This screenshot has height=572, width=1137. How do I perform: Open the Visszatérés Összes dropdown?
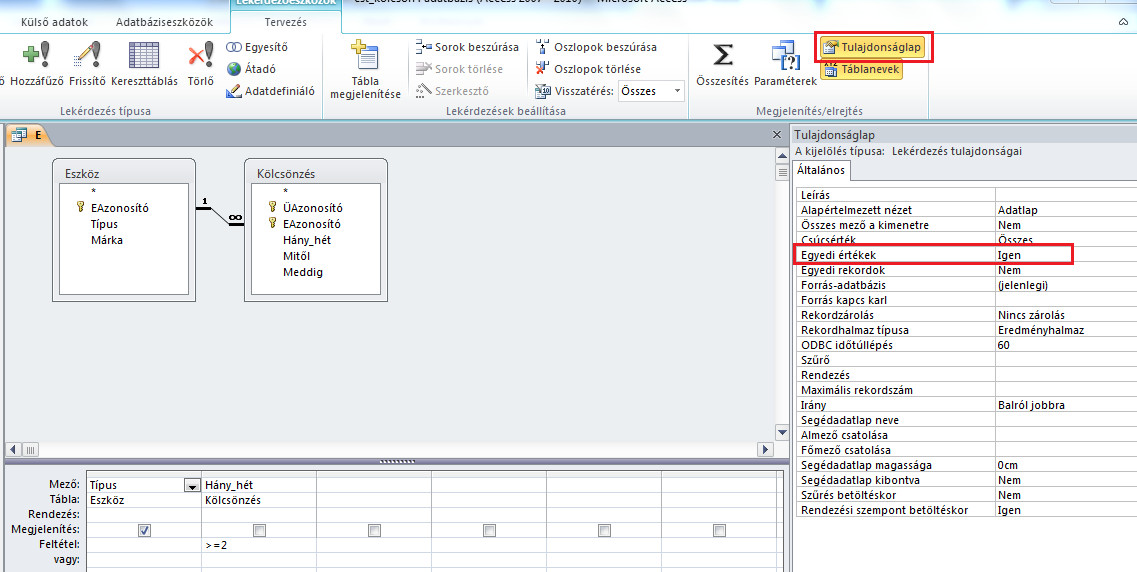coord(677,91)
